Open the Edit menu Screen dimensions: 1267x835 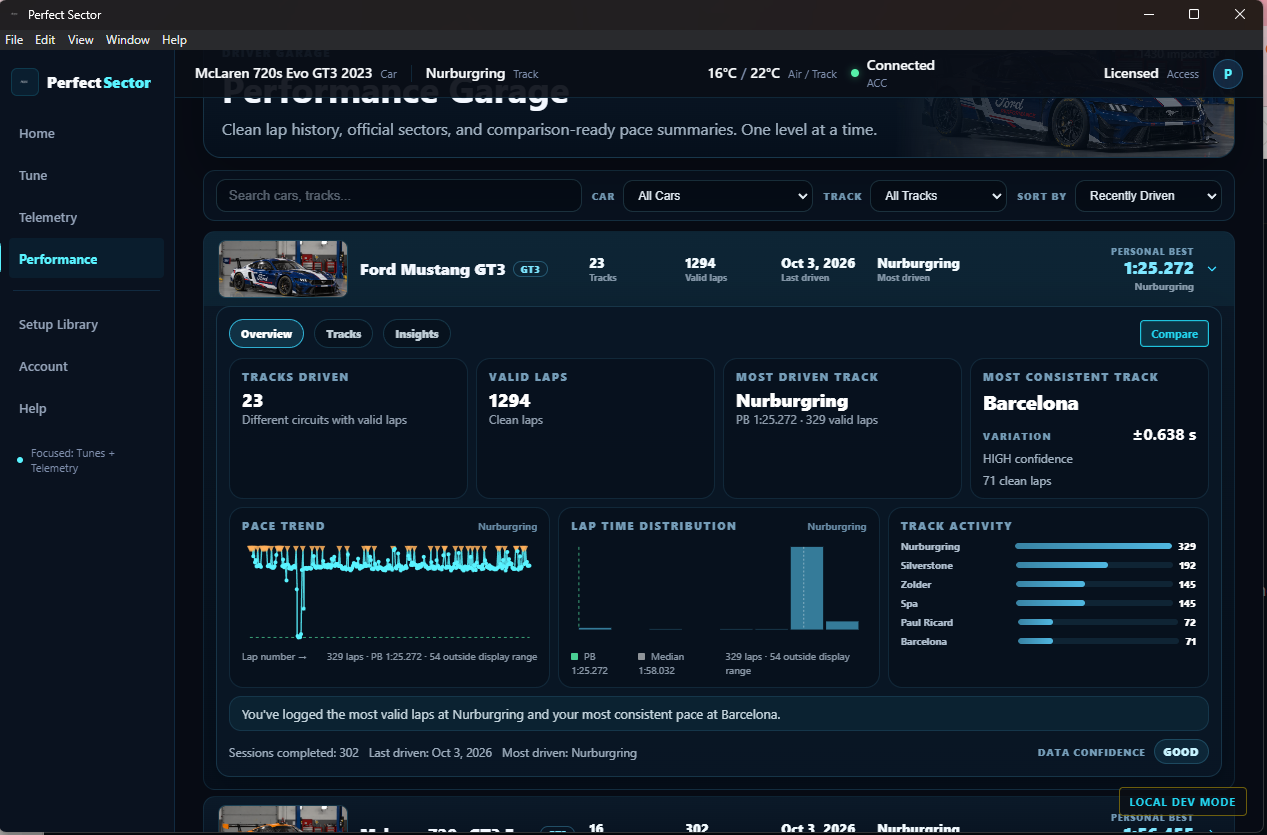click(45, 40)
